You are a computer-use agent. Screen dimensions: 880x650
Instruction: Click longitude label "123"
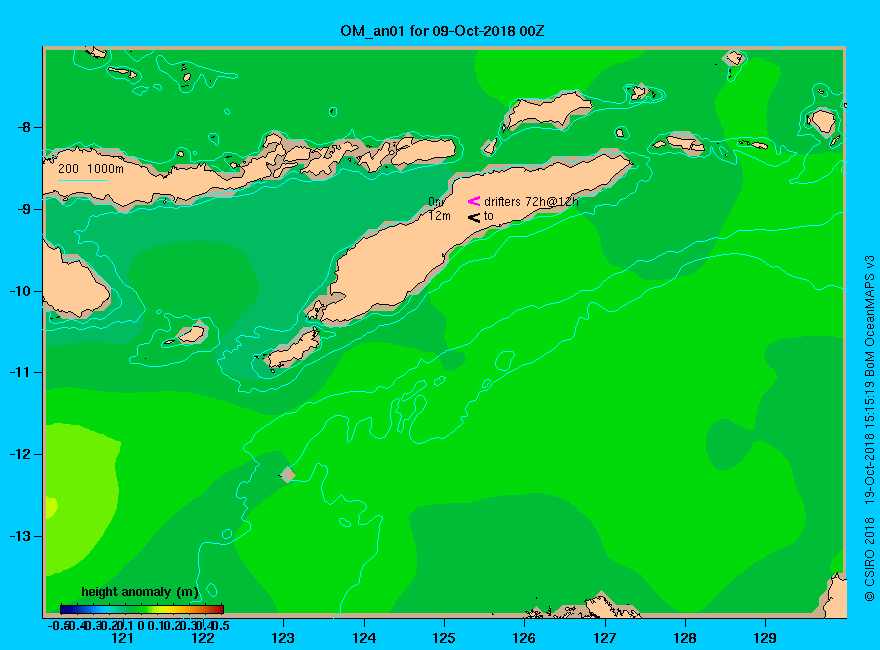(x=283, y=638)
